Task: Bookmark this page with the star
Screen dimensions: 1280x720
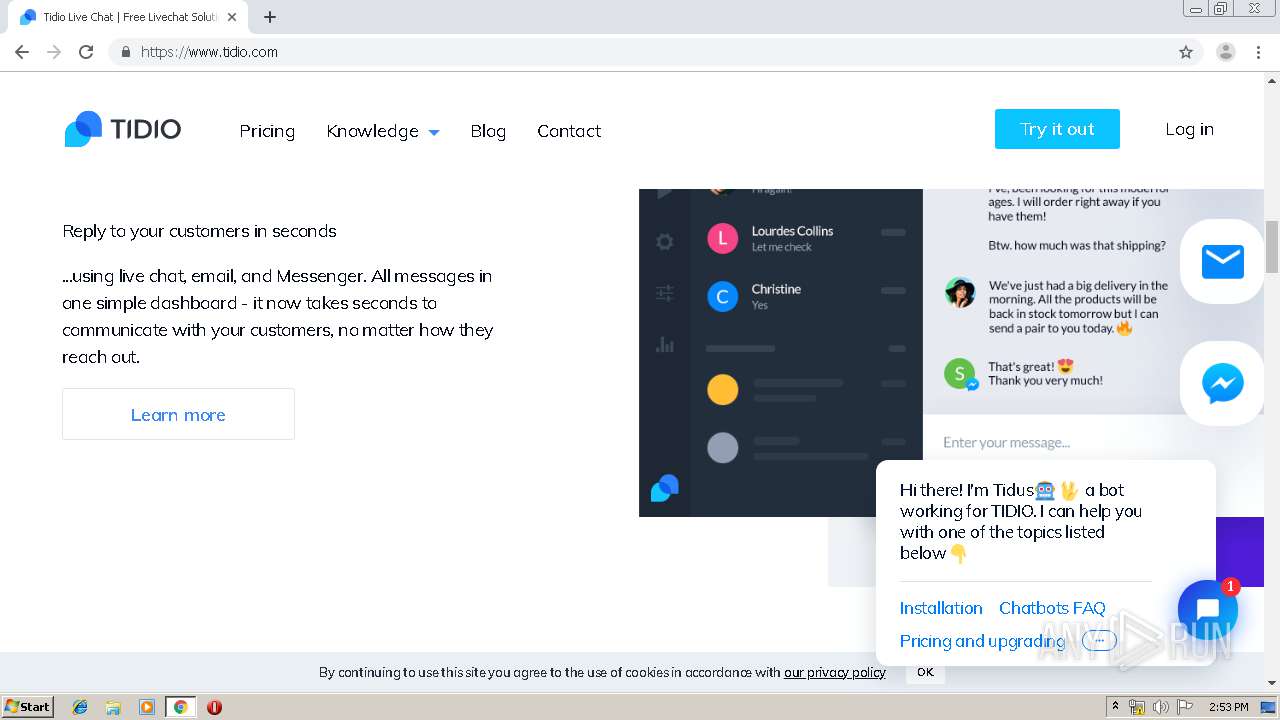Action: [x=1186, y=52]
